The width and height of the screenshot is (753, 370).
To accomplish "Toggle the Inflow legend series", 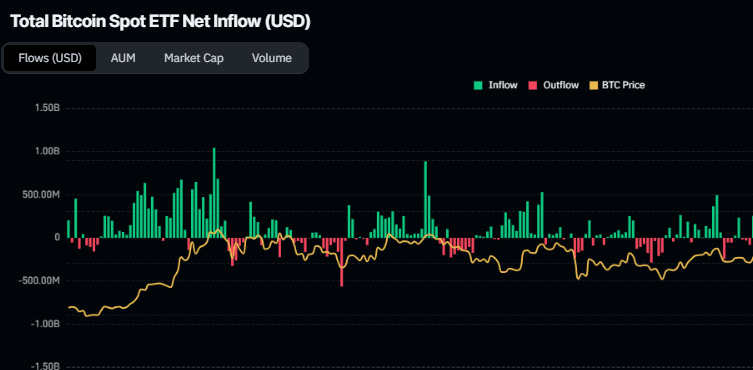I will [496, 86].
